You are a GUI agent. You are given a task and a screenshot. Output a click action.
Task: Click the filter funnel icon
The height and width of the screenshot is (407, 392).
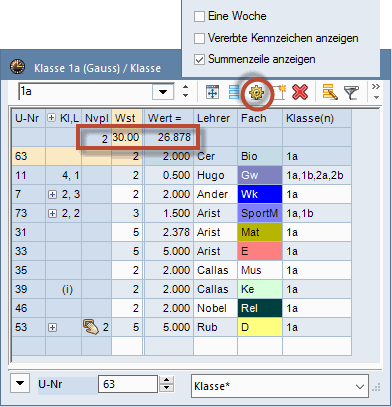[x=351, y=92]
